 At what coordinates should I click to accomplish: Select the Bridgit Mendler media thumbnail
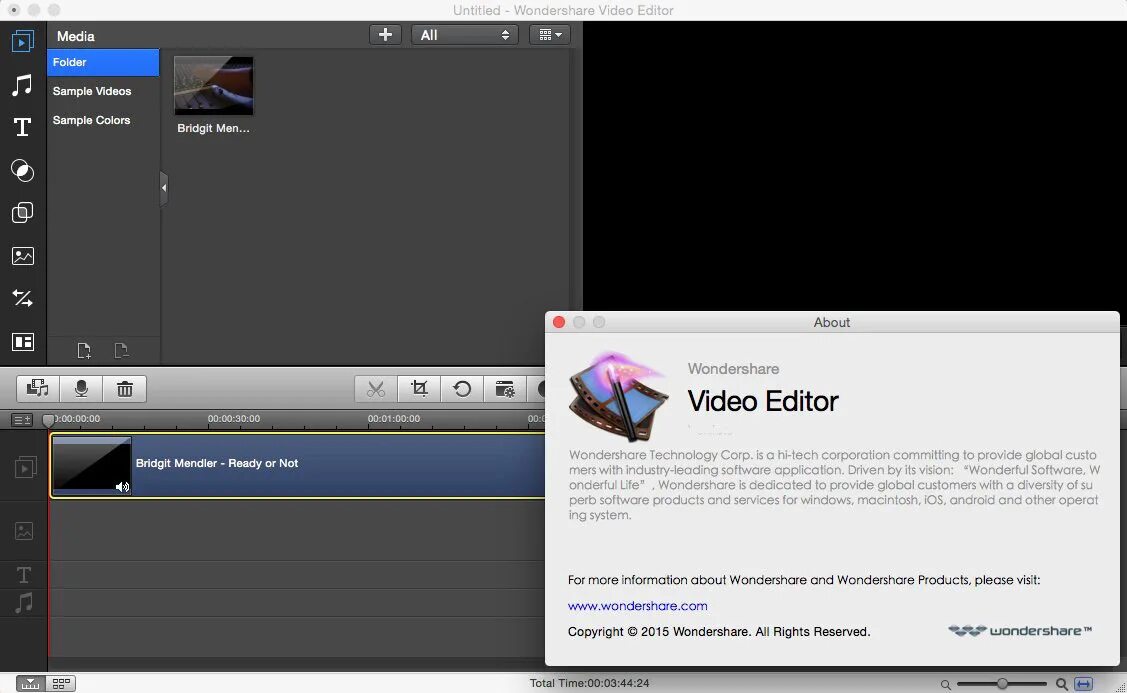pos(213,86)
